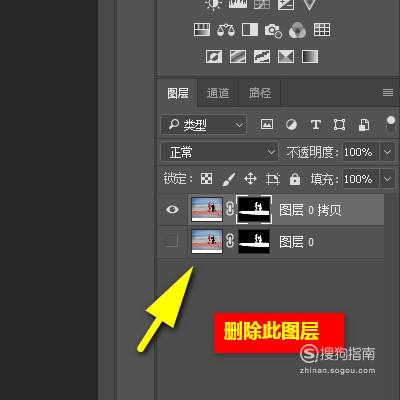400x400 pixels.
Task: Filter layers by smart objects
Action: 364,125
